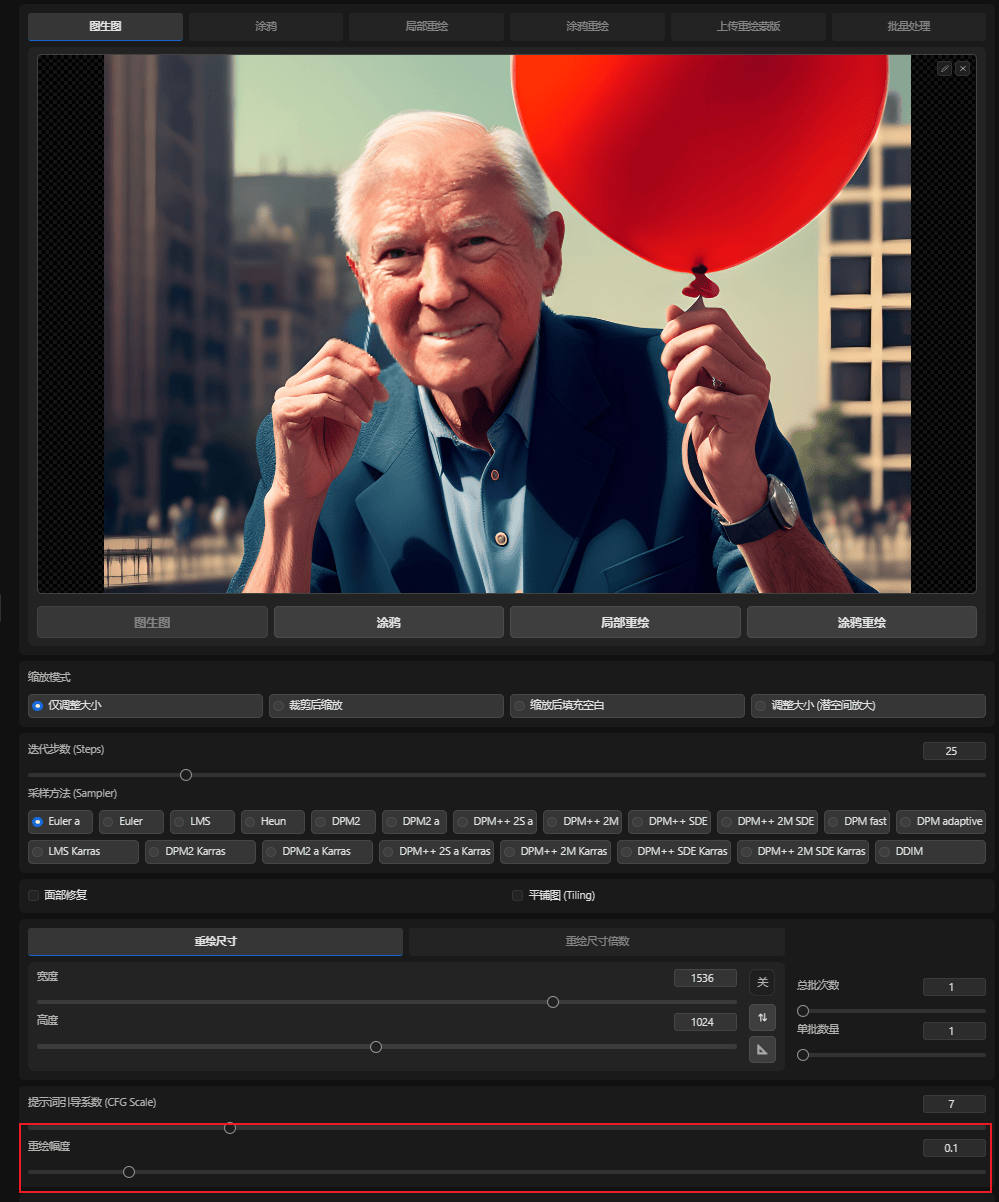Remove the uploaded image with X icon

[962, 68]
